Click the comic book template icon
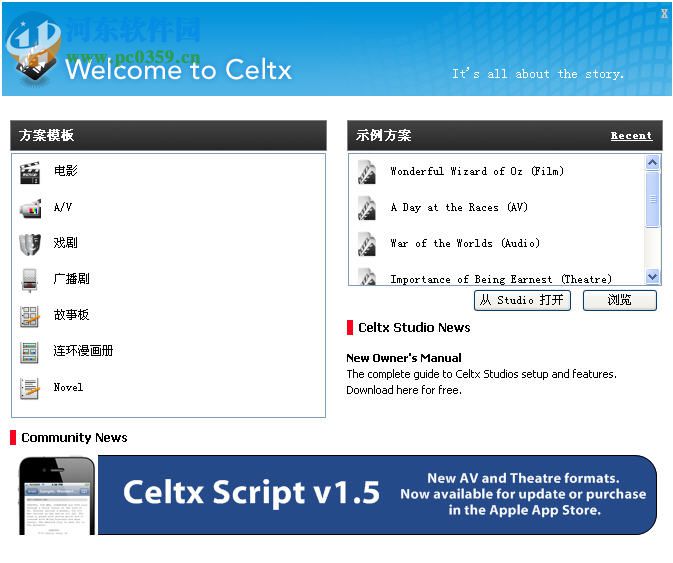The width and height of the screenshot is (673, 563). 30,352
